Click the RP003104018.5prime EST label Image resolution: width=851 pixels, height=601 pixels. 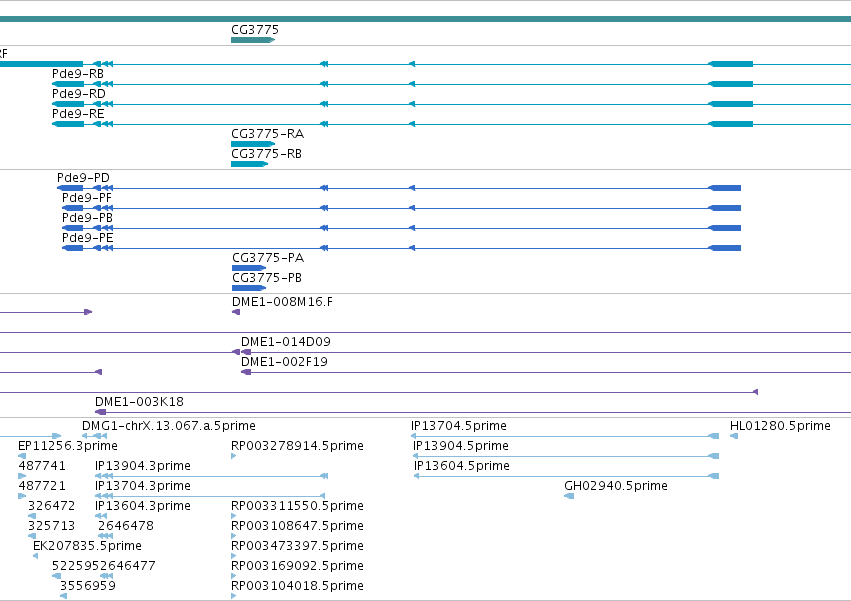coord(297,586)
